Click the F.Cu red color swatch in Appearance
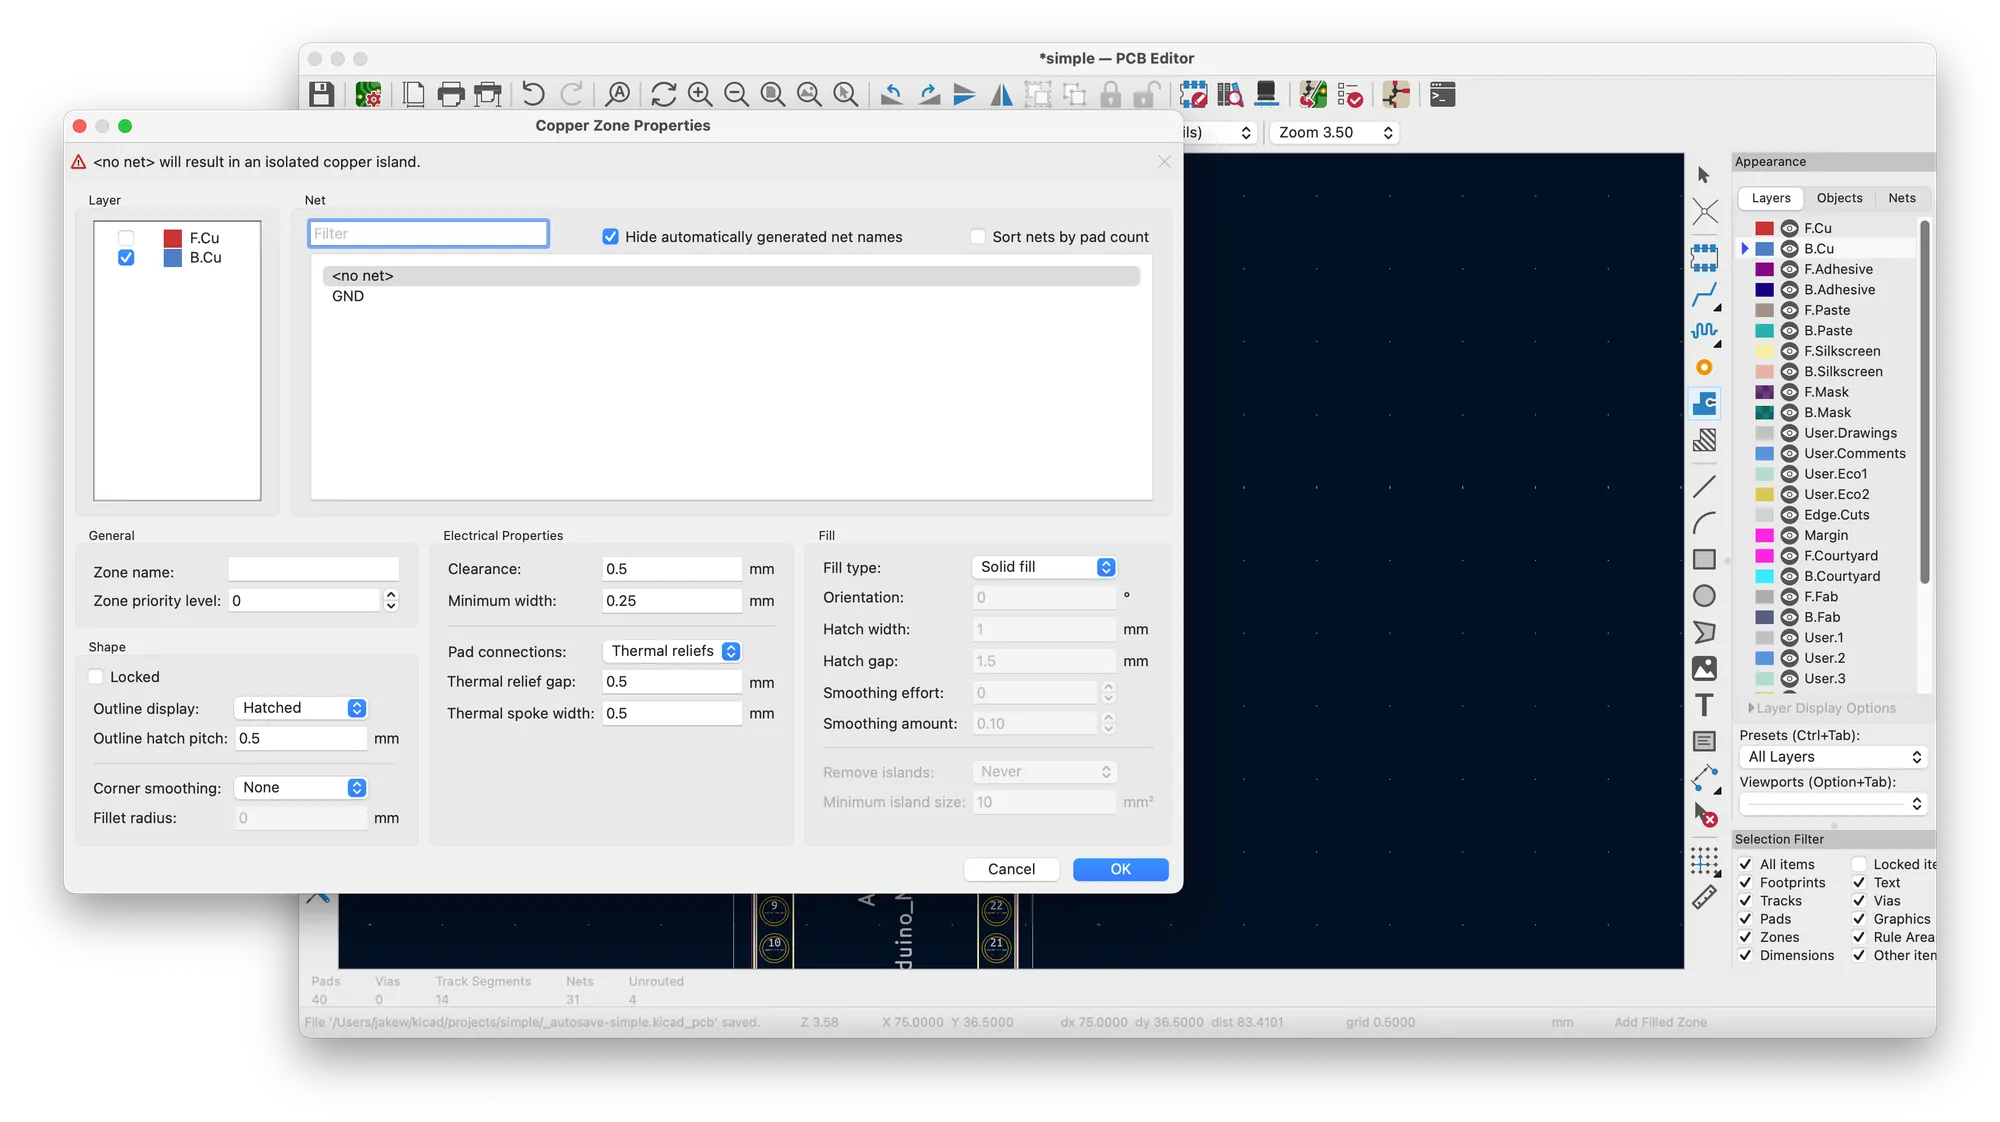The height and width of the screenshot is (1122, 2000). point(1764,228)
